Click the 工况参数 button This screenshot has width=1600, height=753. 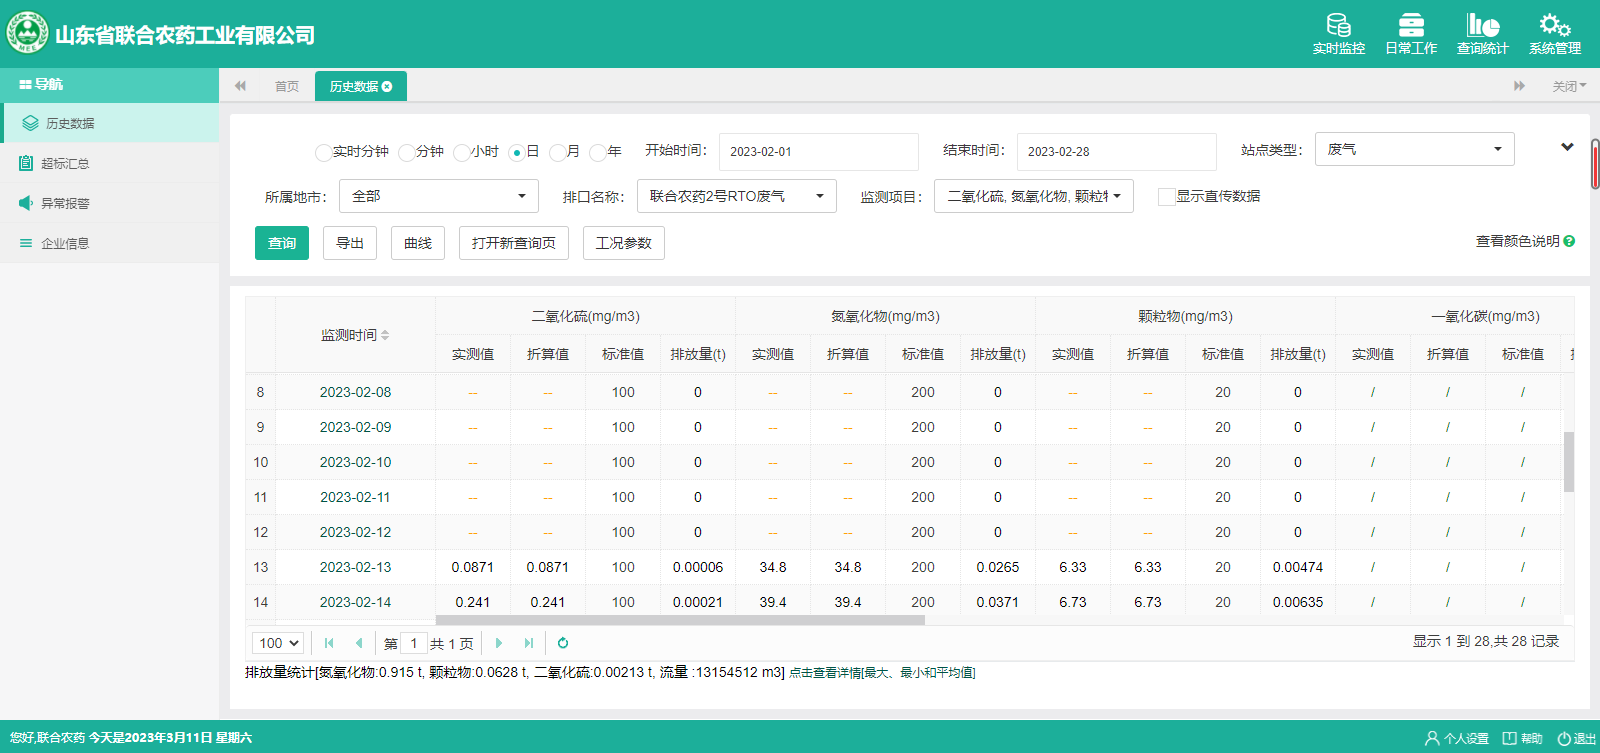tap(624, 243)
